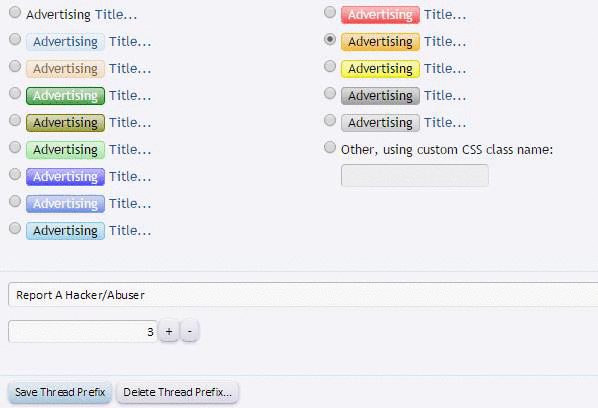Decrease display order with minus button

[190, 331]
